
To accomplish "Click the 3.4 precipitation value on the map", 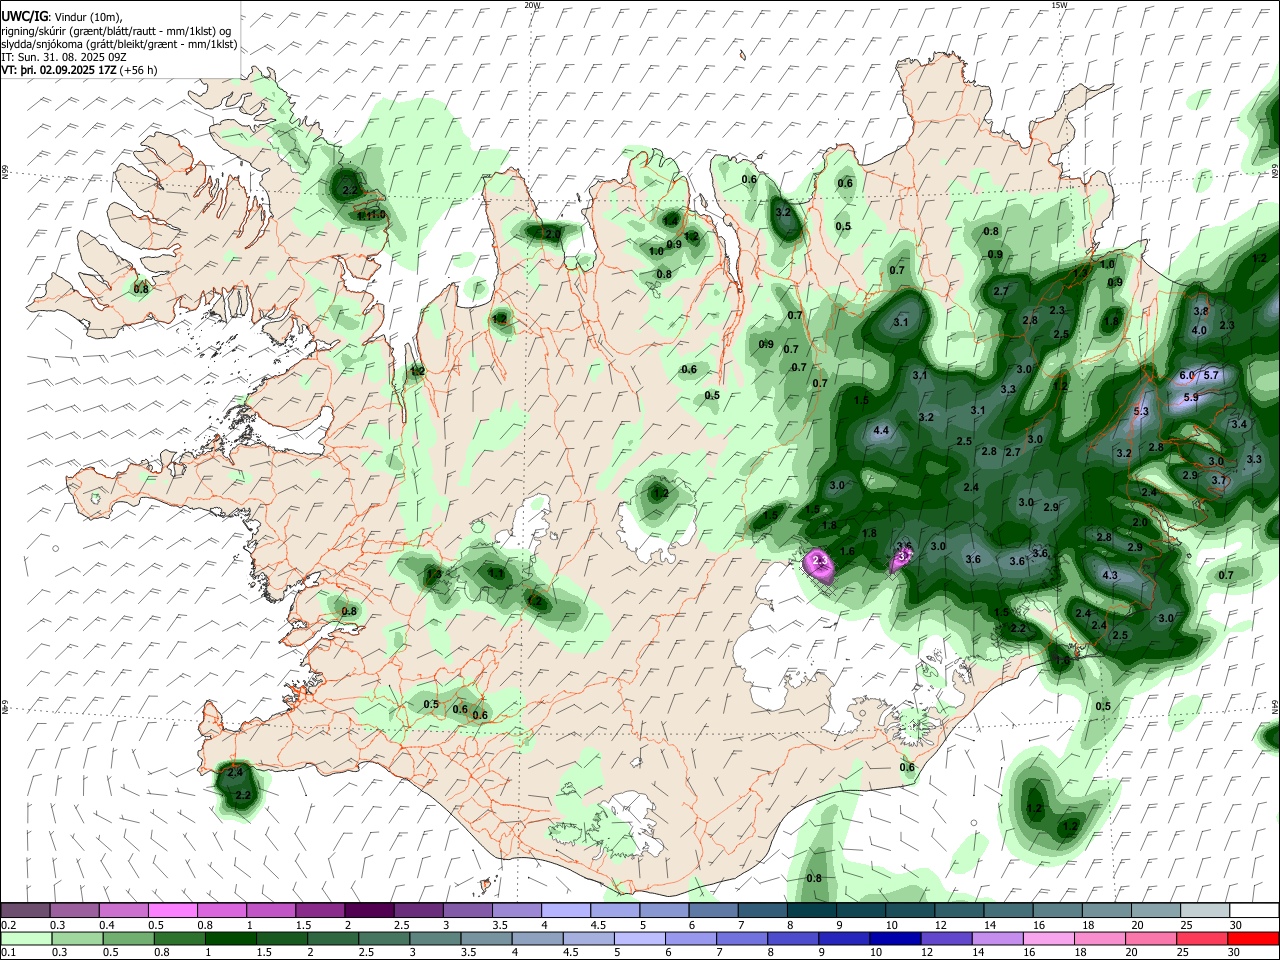I will click(x=1239, y=424).
